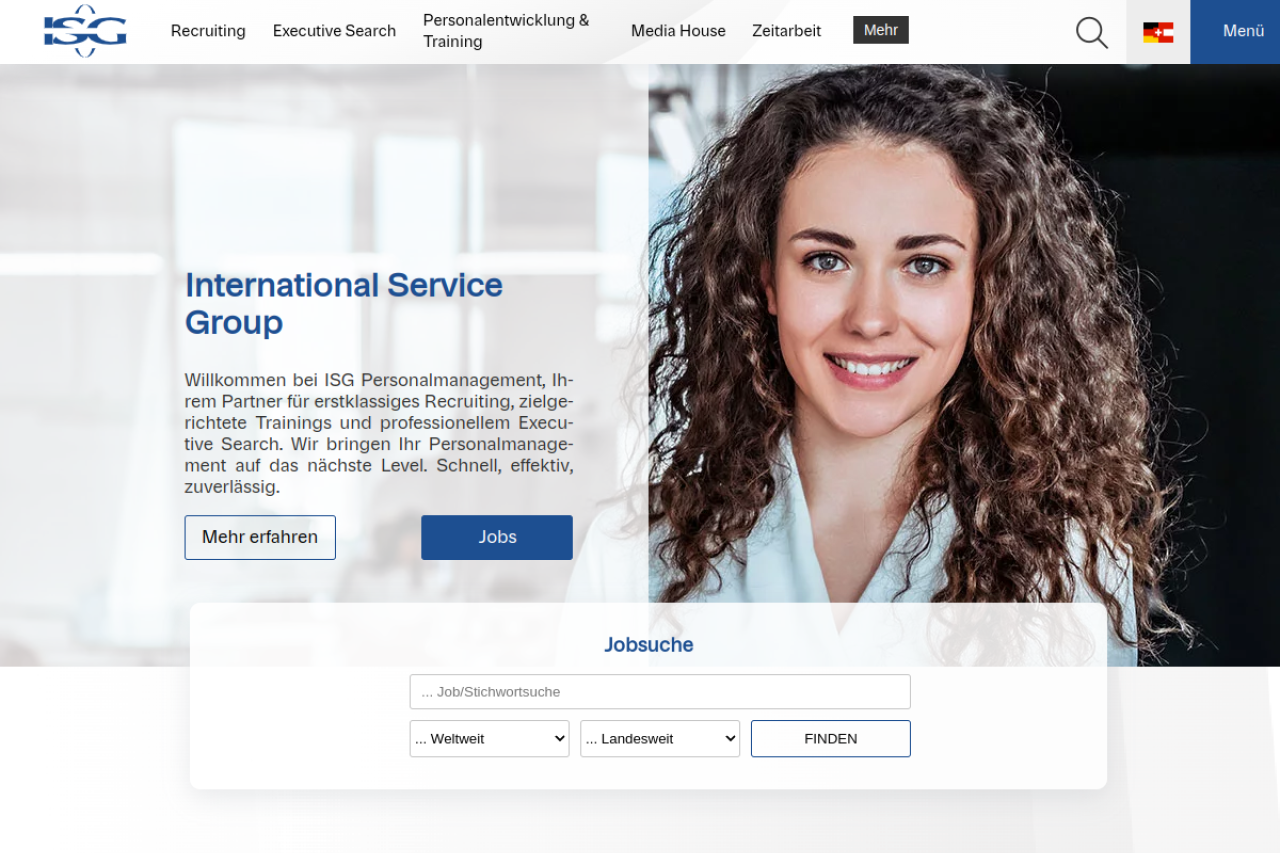Click the International Service Group heading
This screenshot has width=1280, height=853.
(343, 304)
